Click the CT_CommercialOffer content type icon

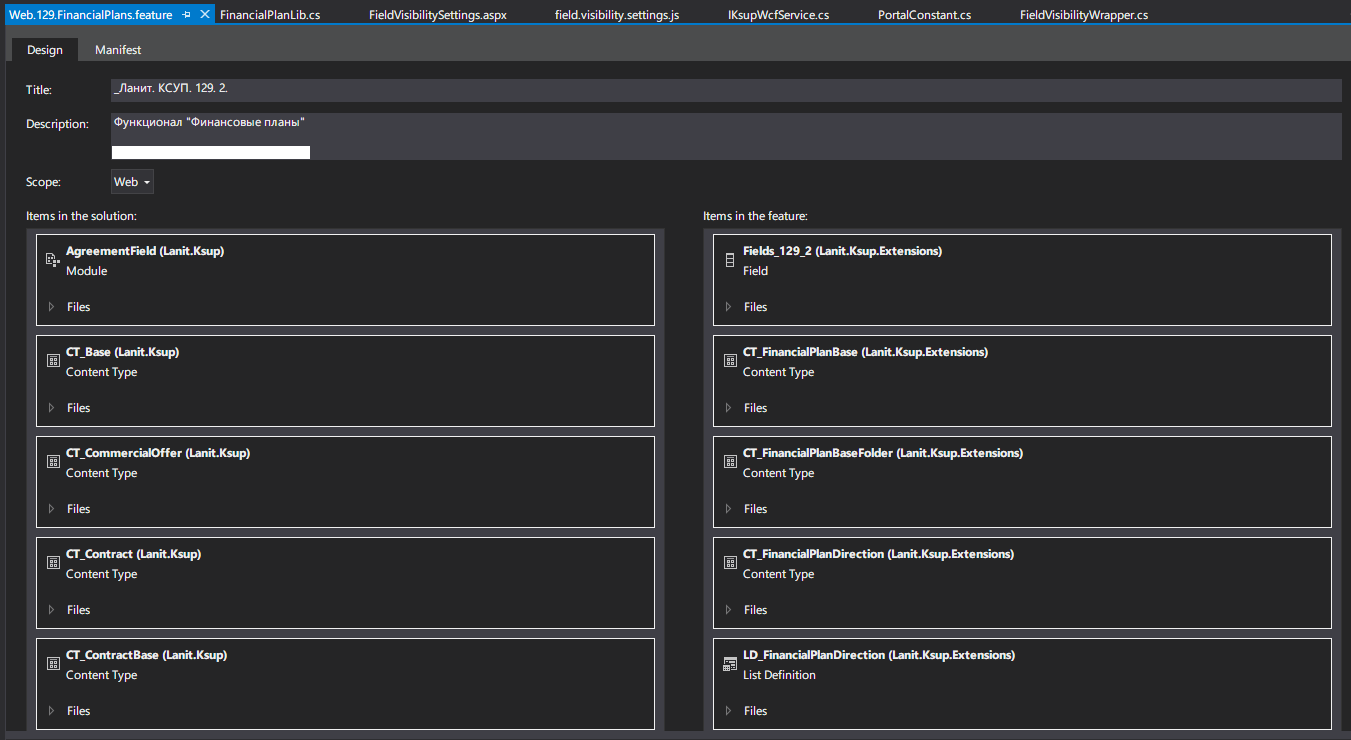point(53,462)
